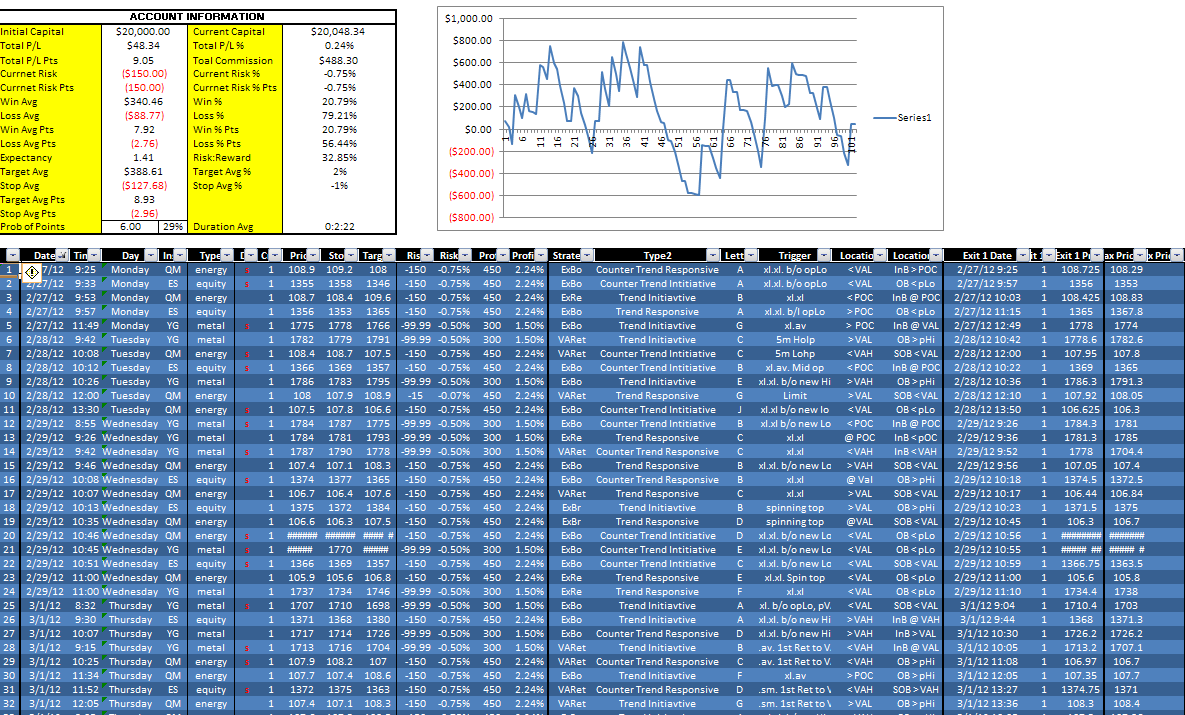1185x715 pixels.
Task: Select the Loss % value 79.21%
Action: tap(338, 116)
